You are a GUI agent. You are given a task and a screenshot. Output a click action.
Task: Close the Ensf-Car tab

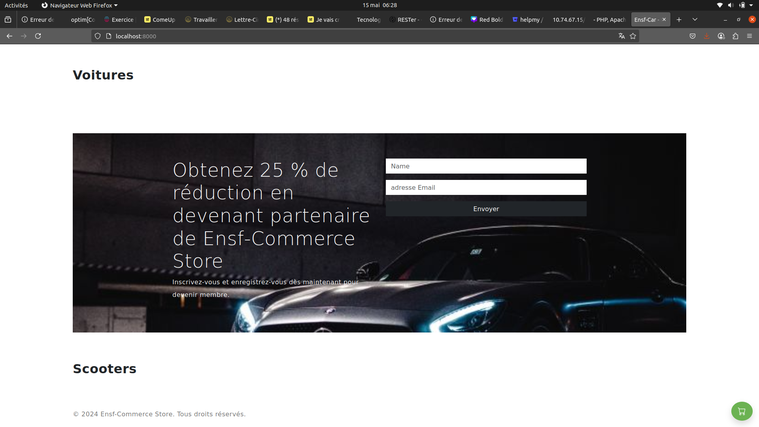[x=664, y=20]
